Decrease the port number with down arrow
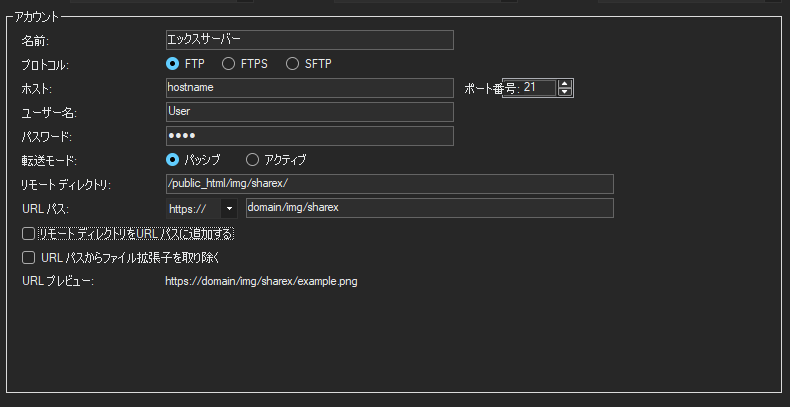This screenshot has width=790, height=407. tap(565, 92)
